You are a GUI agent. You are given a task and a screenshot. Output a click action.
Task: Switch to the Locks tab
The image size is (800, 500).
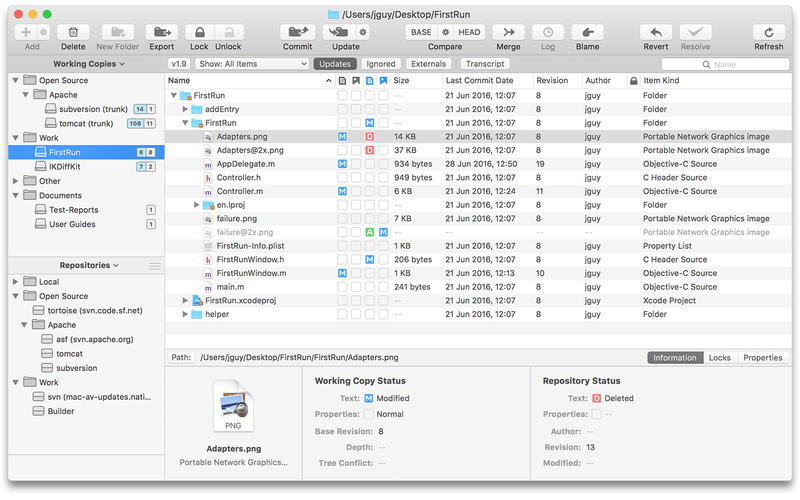point(719,357)
